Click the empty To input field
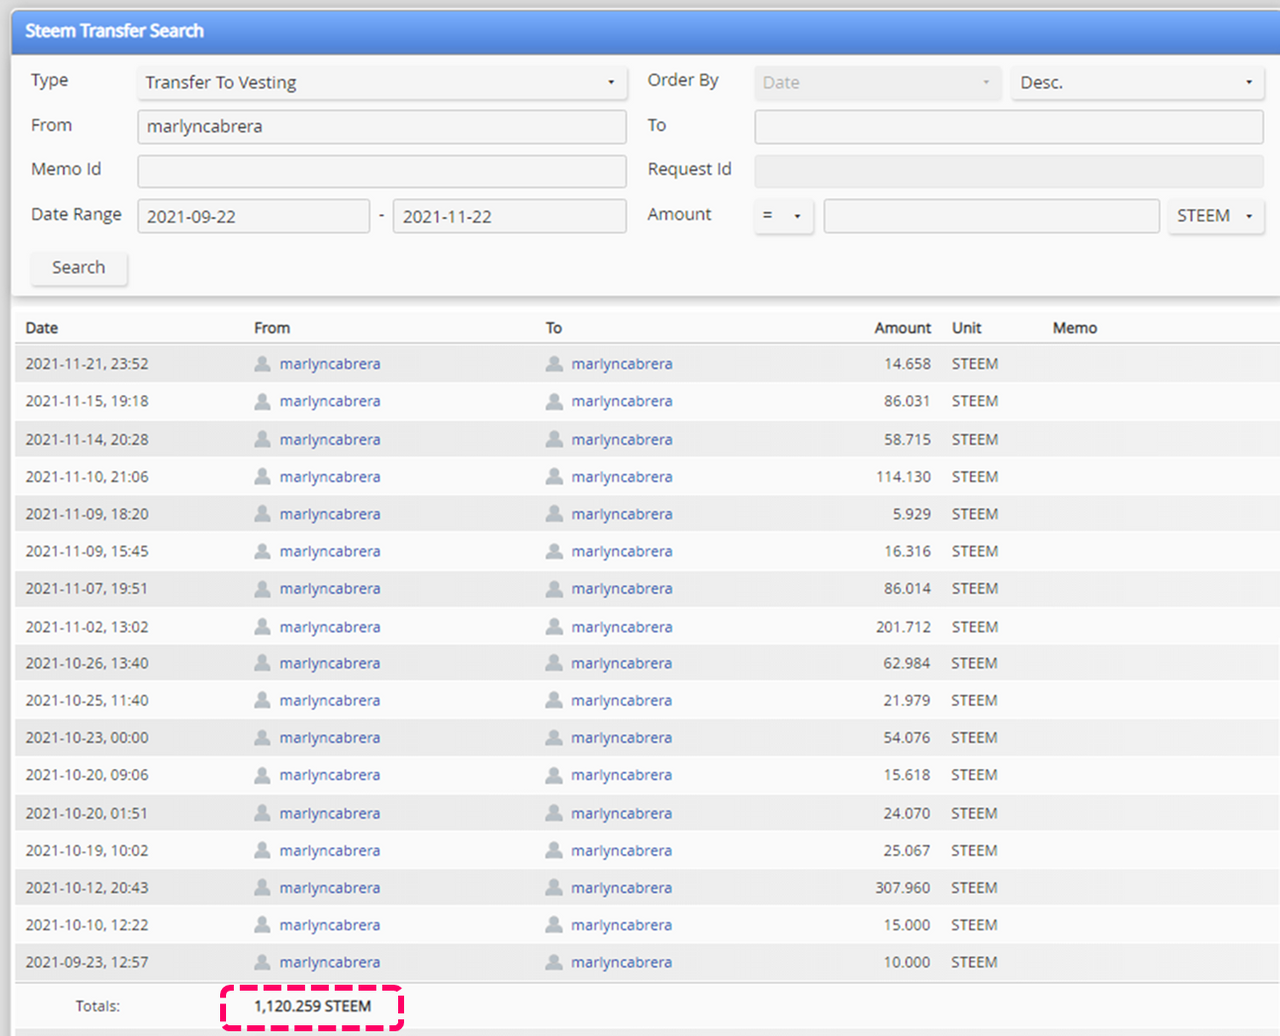The width and height of the screenshot is (1280, 1036). tap(1009, 127)
